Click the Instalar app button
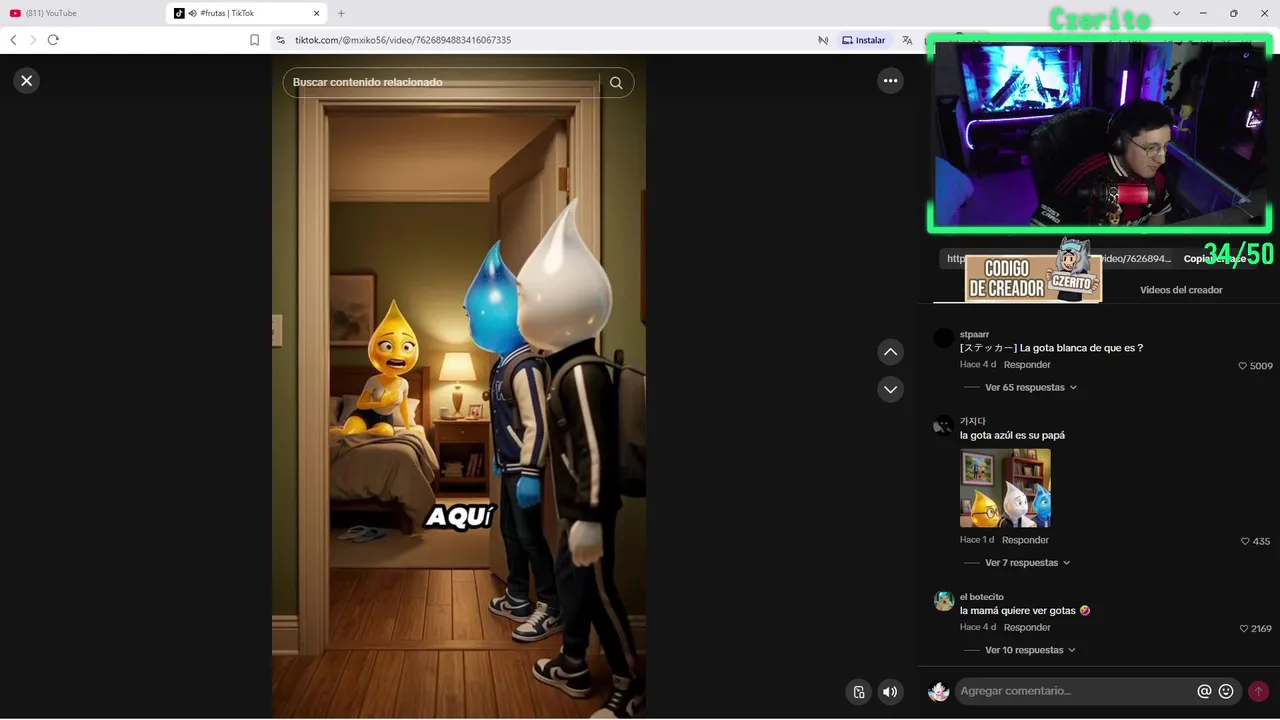The image size is (1280, 720). (864, 40)
